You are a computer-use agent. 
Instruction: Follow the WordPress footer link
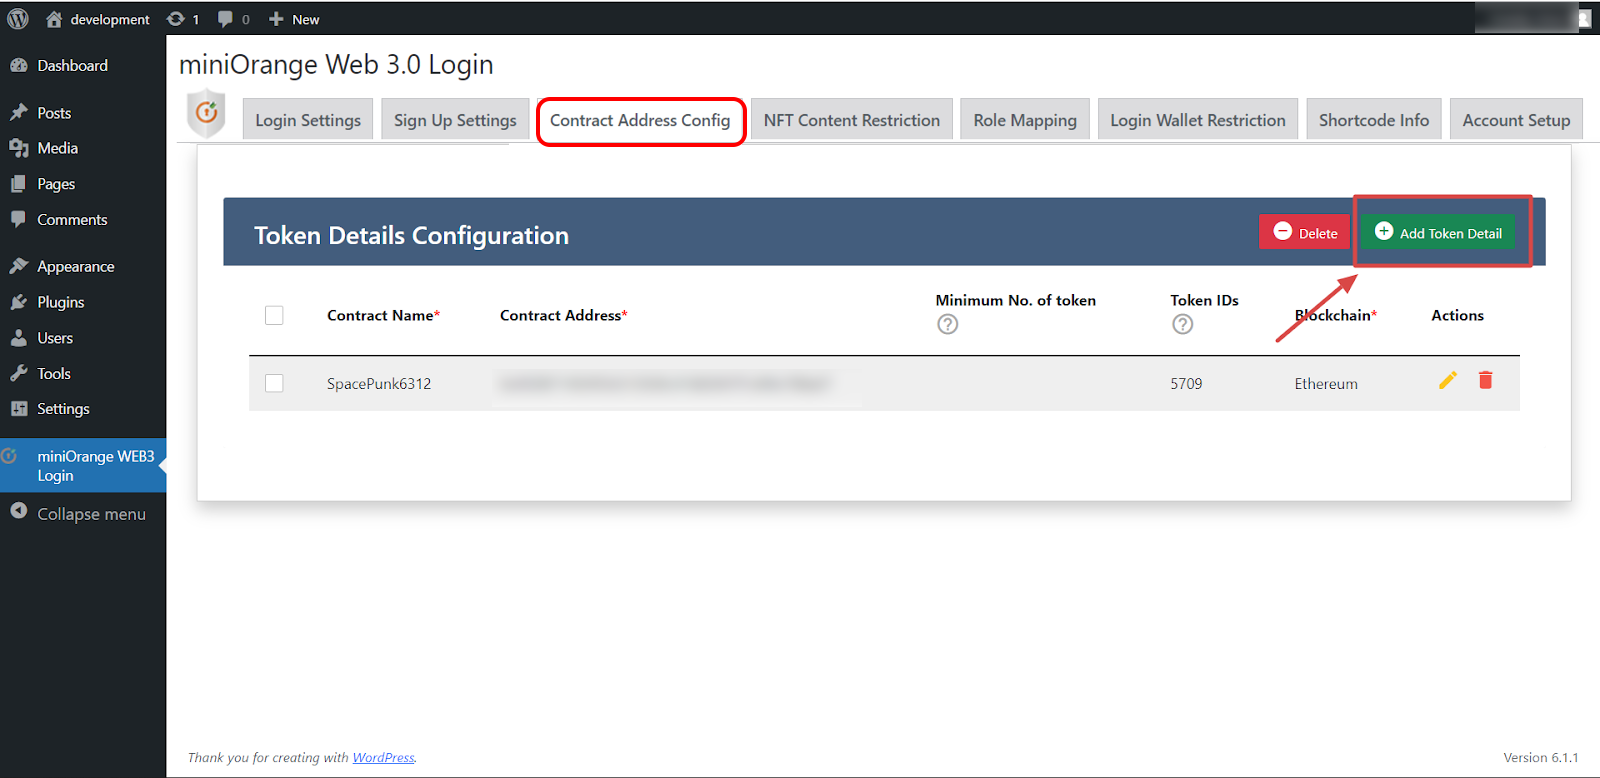coord(383,757)
